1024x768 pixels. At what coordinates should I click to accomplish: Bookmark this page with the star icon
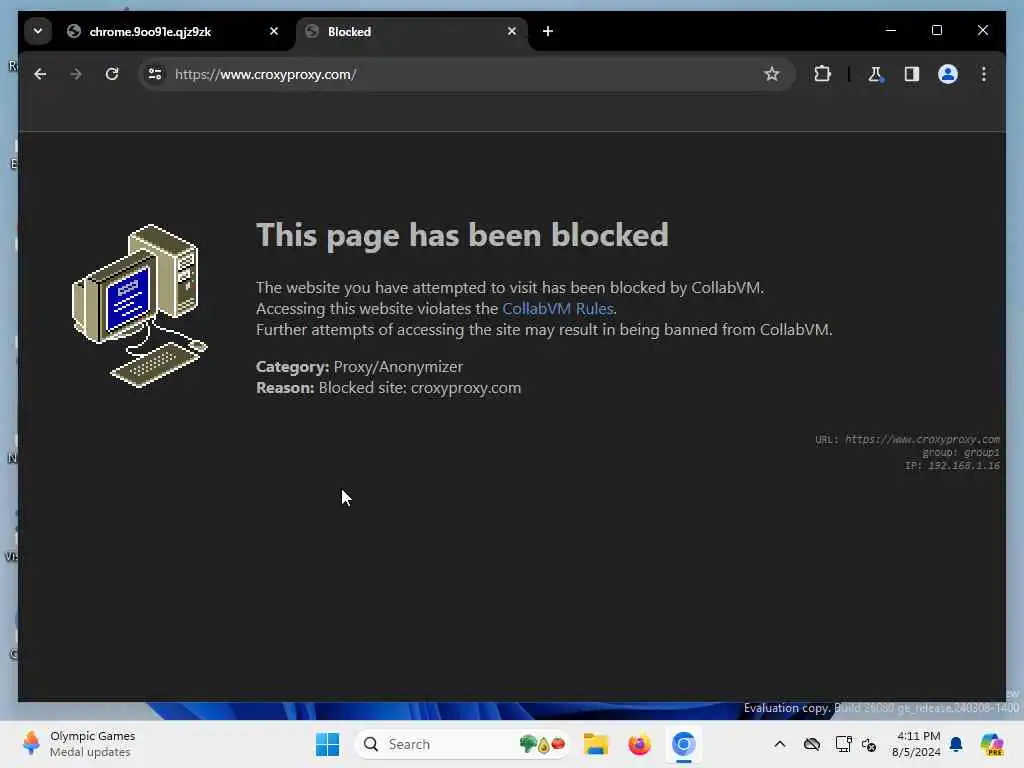(771, 74)
